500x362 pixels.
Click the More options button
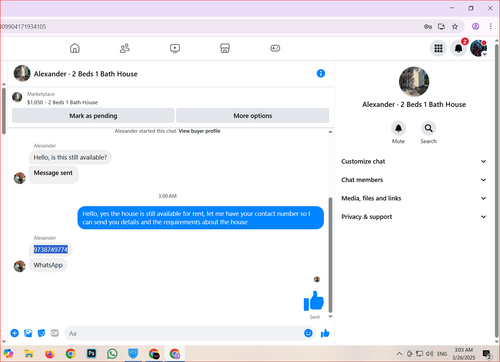point(252,116)
